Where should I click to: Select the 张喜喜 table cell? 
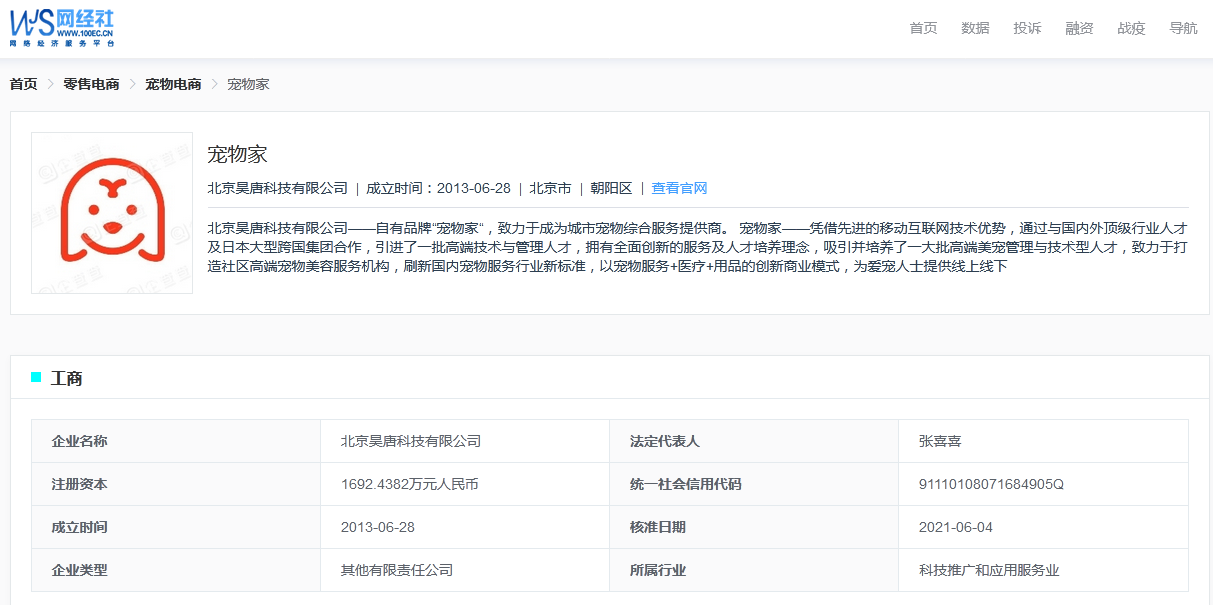click(x=1043, y=441)
